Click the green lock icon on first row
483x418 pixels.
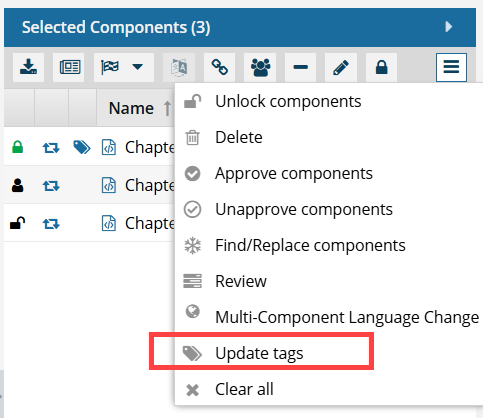click(x=18, y=147)
